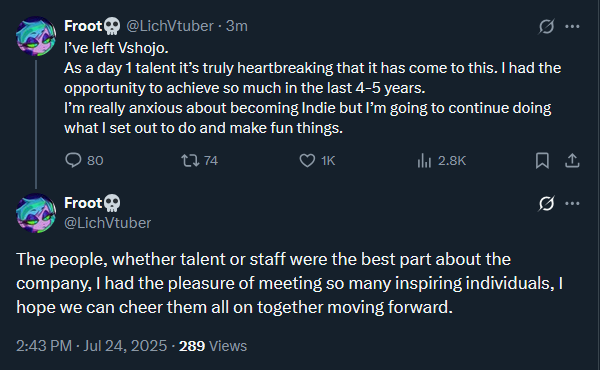Screen dimensions: 600x370
Task: Open @LichVtuber handle in first tweet
Action: click(x=170, y=26)
